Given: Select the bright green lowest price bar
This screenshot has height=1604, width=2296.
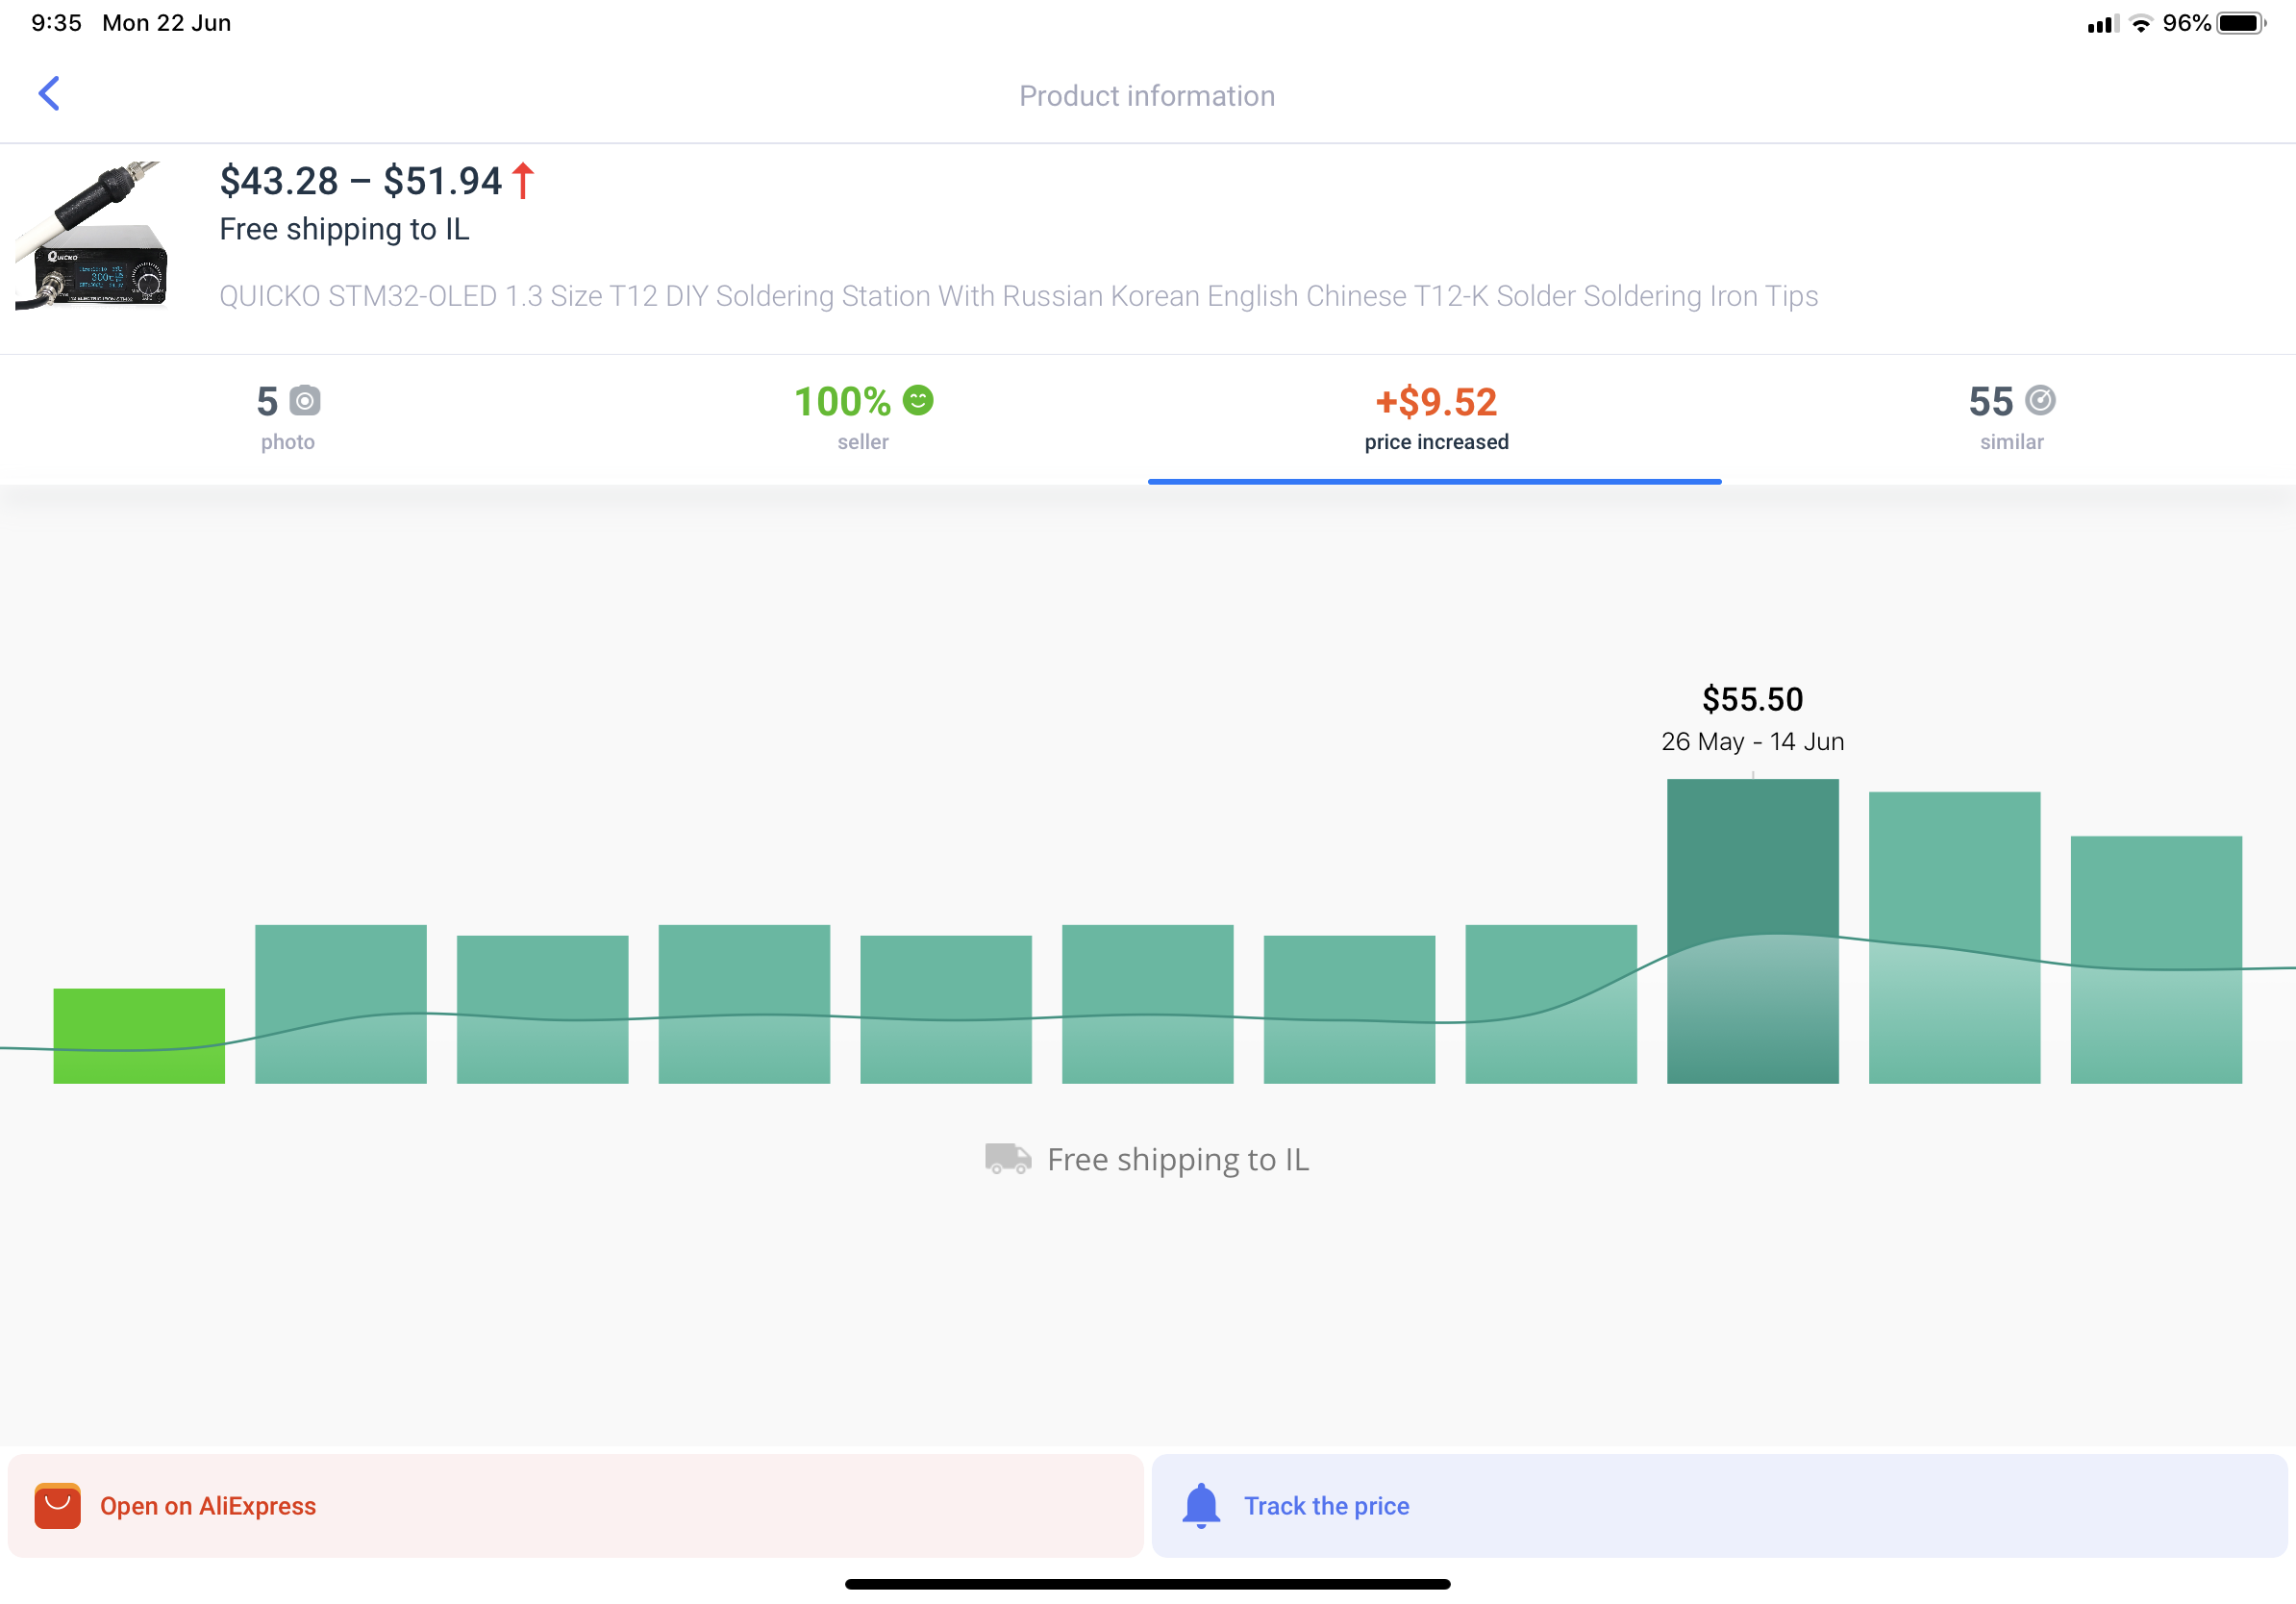Looking at the screenshot, I should pos(139,1035).
